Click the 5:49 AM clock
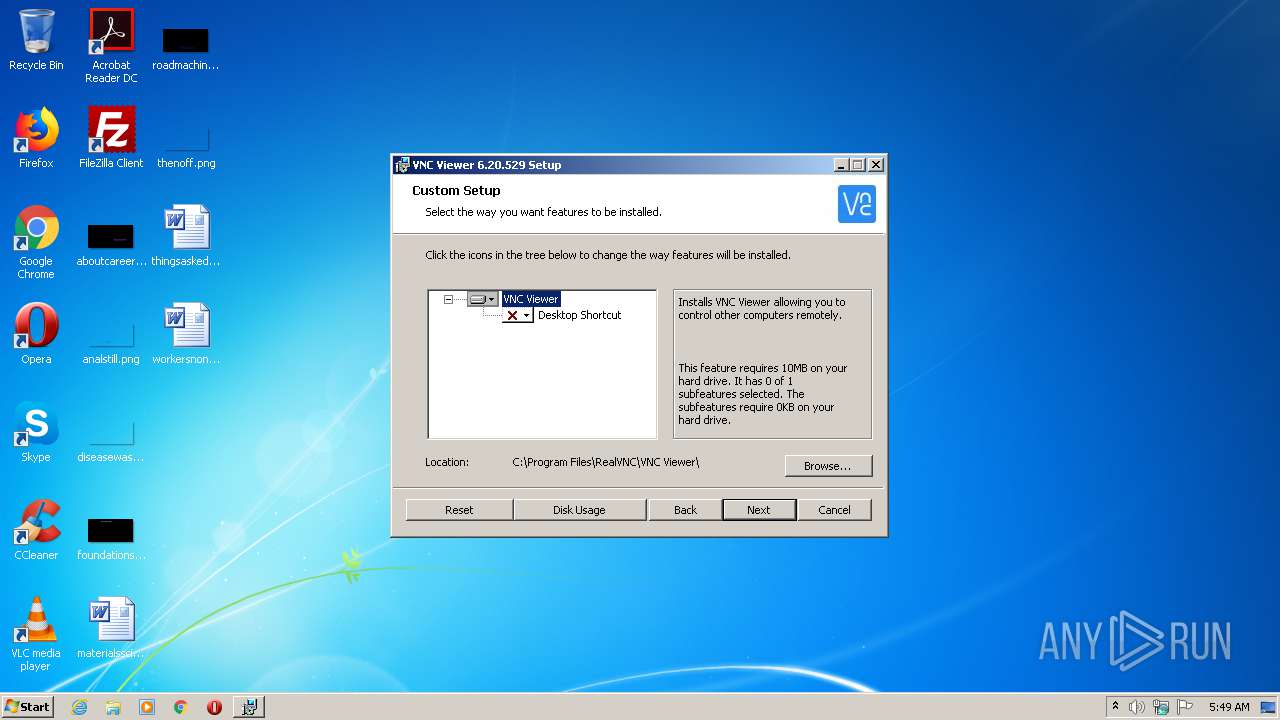This screenshot has width=1280, height=720. click(x=1229, y=707)
